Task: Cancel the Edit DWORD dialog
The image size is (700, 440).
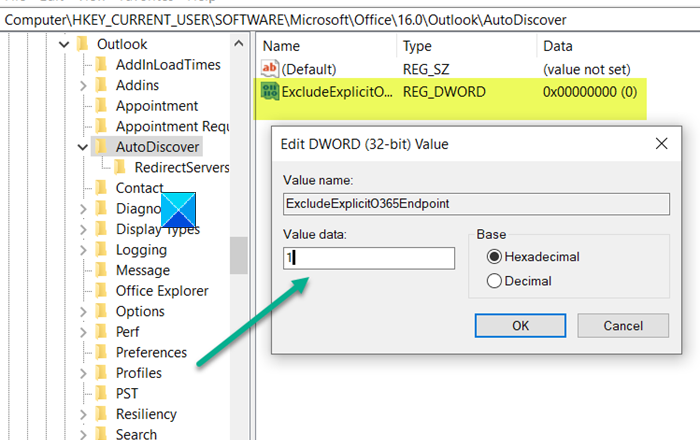Action: pos(623,325)
